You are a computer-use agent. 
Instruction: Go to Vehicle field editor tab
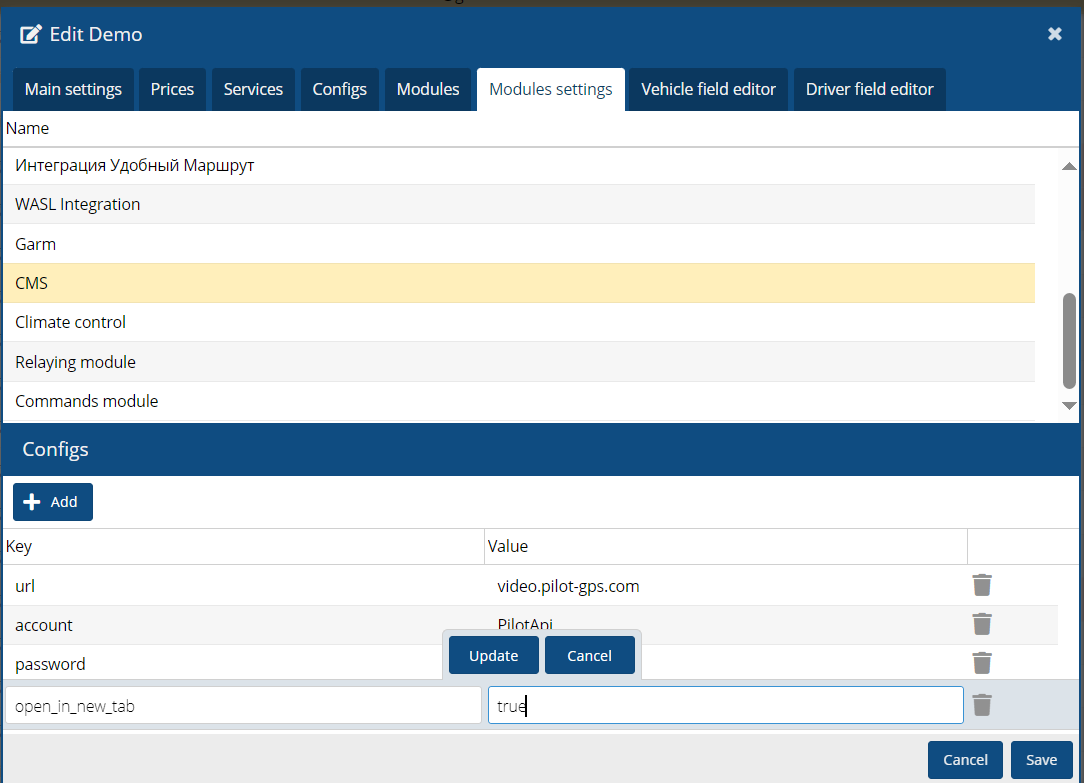pos(708,89)
